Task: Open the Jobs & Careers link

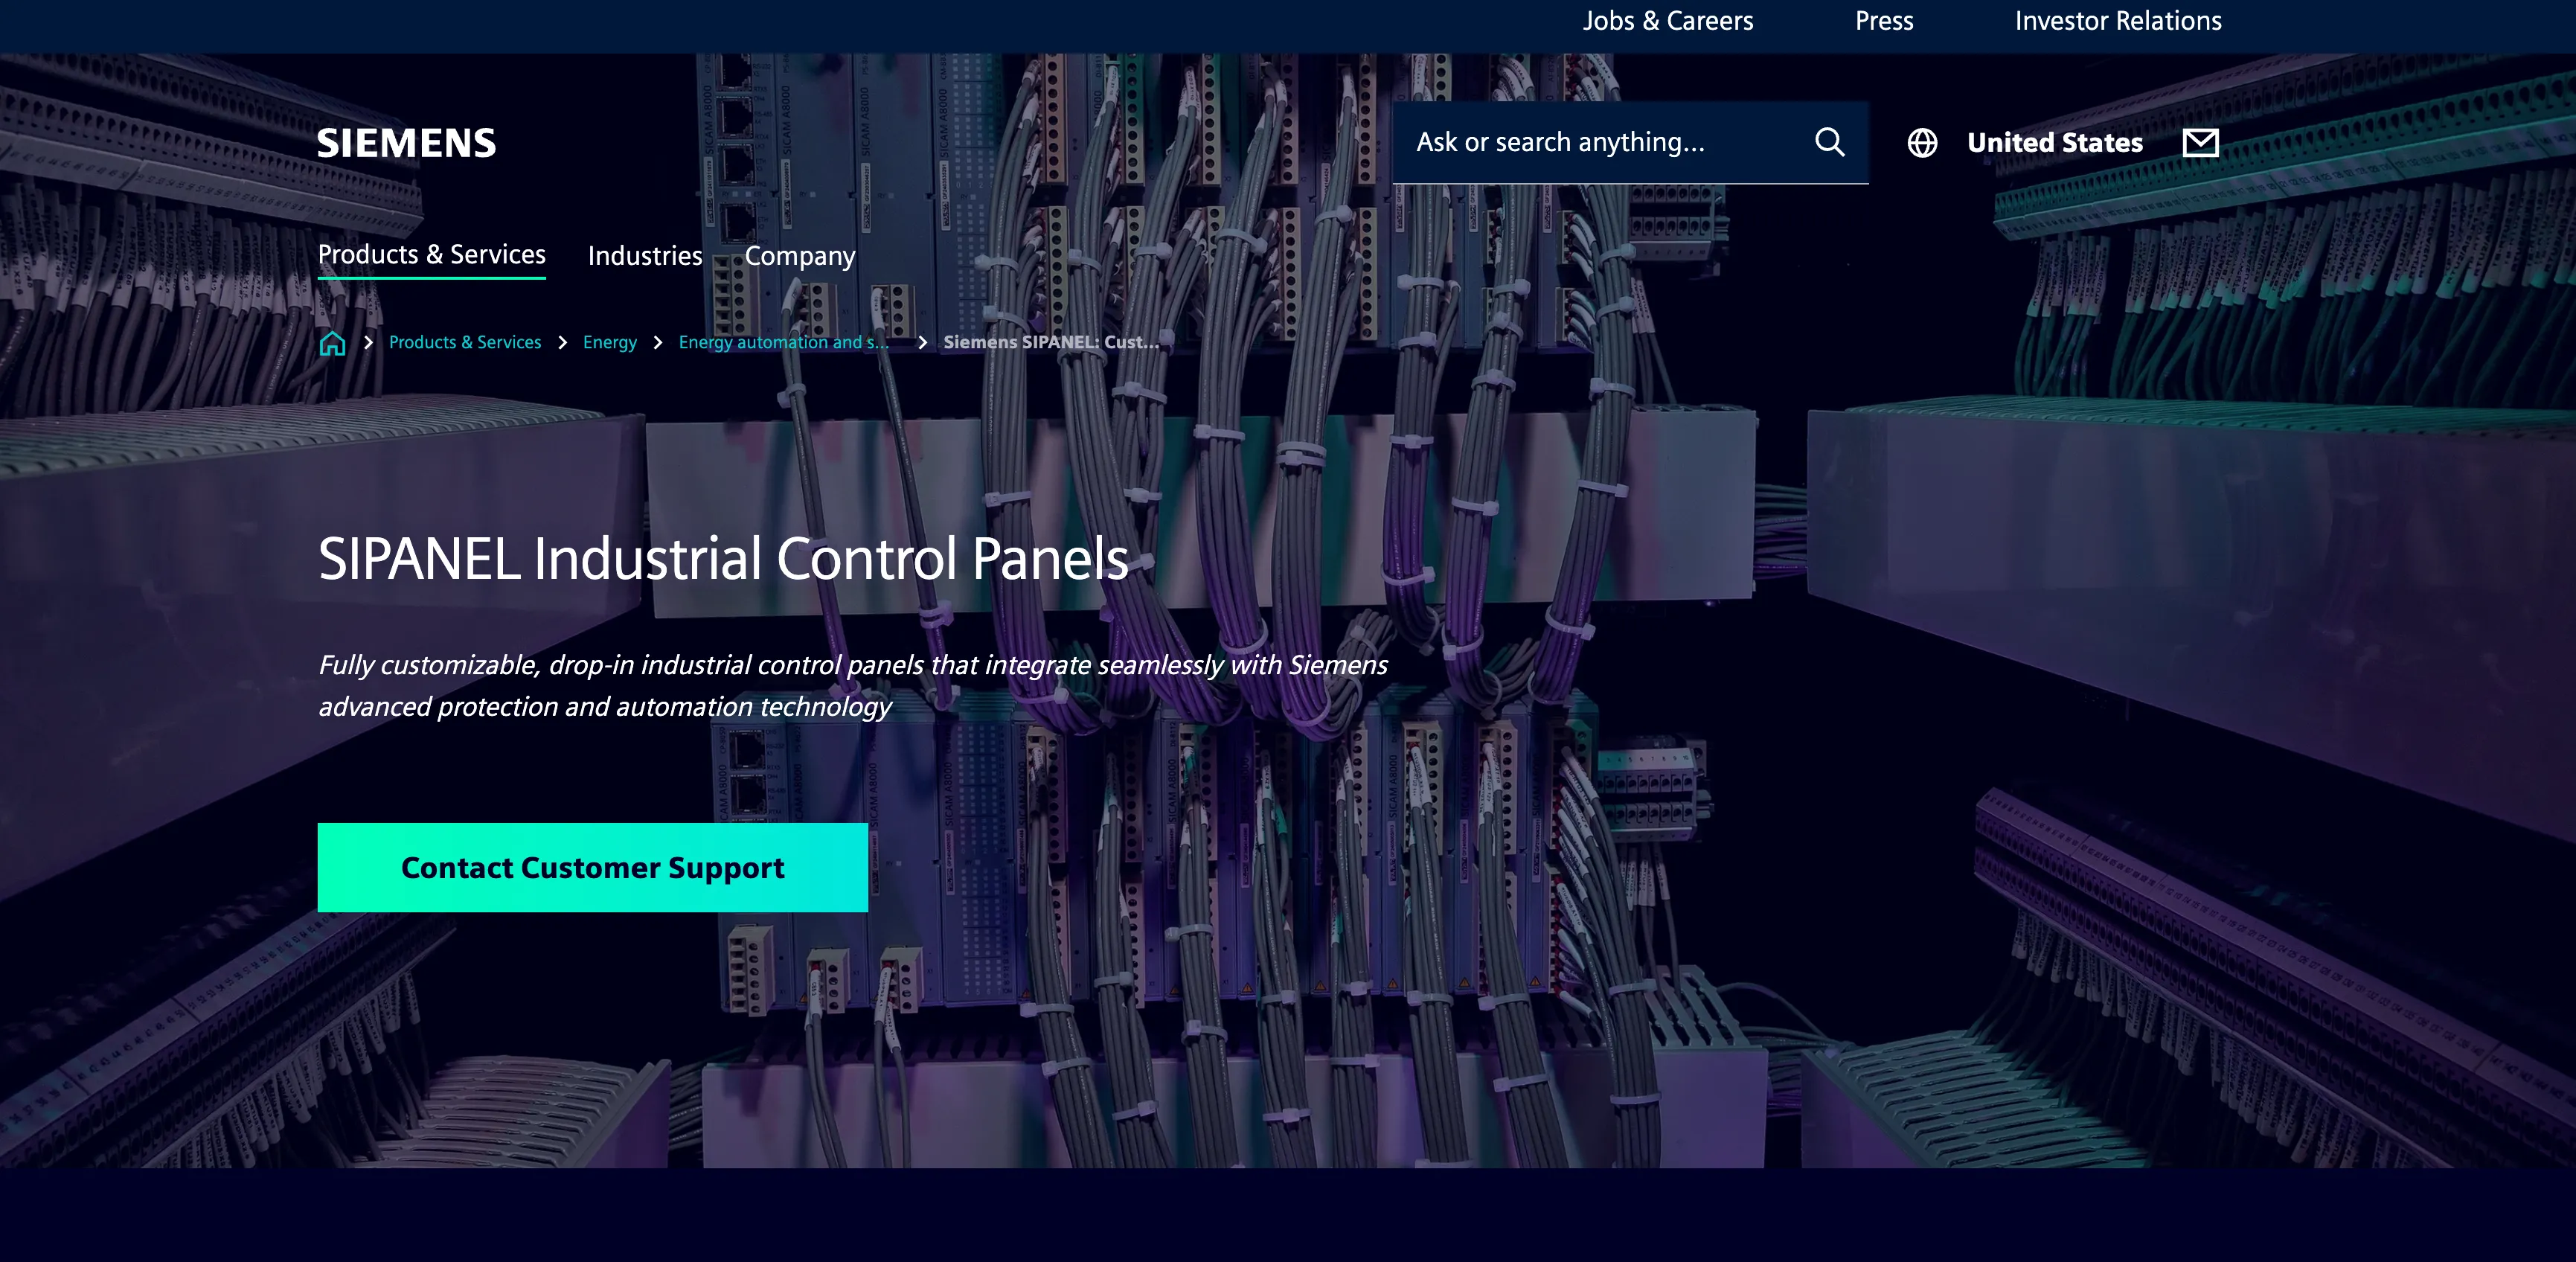Action: click(1667, 21)
